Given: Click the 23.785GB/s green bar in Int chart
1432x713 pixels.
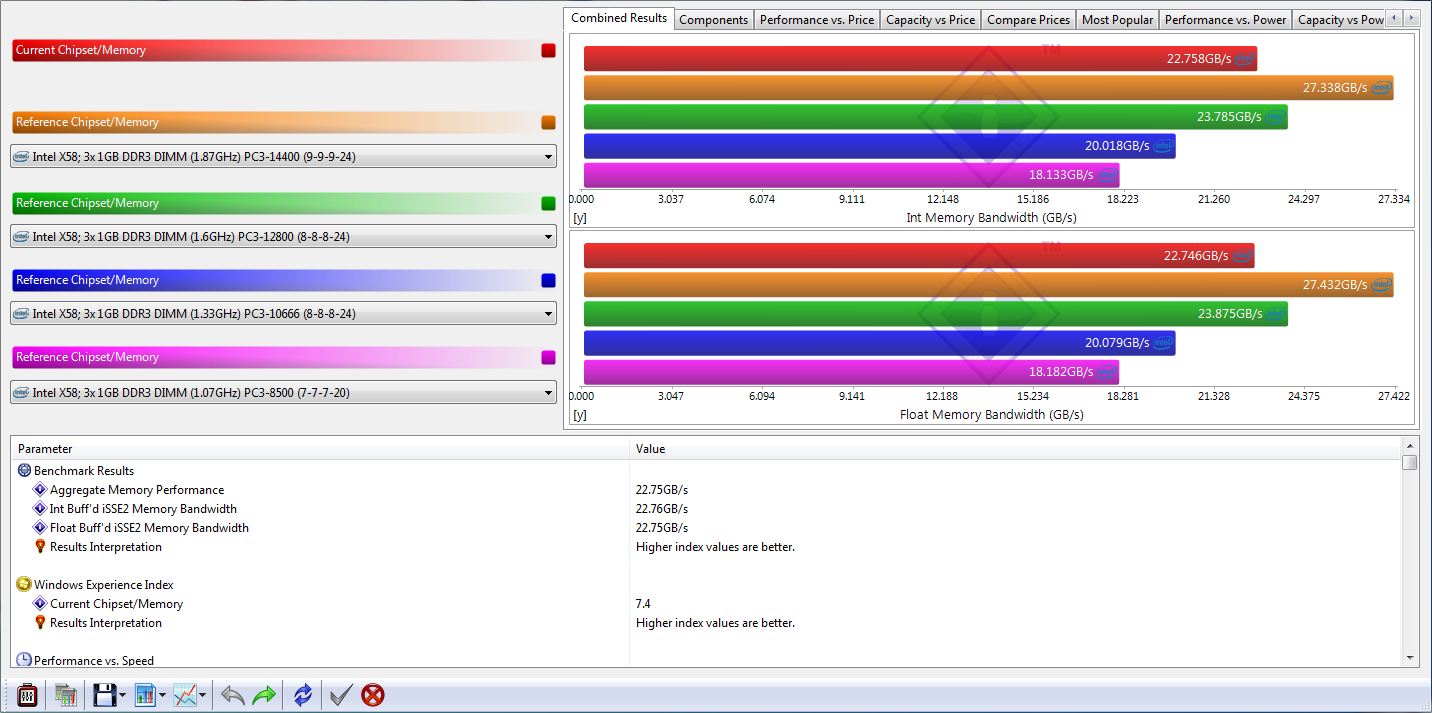Looking at the screenshot, I should (936, 117).
